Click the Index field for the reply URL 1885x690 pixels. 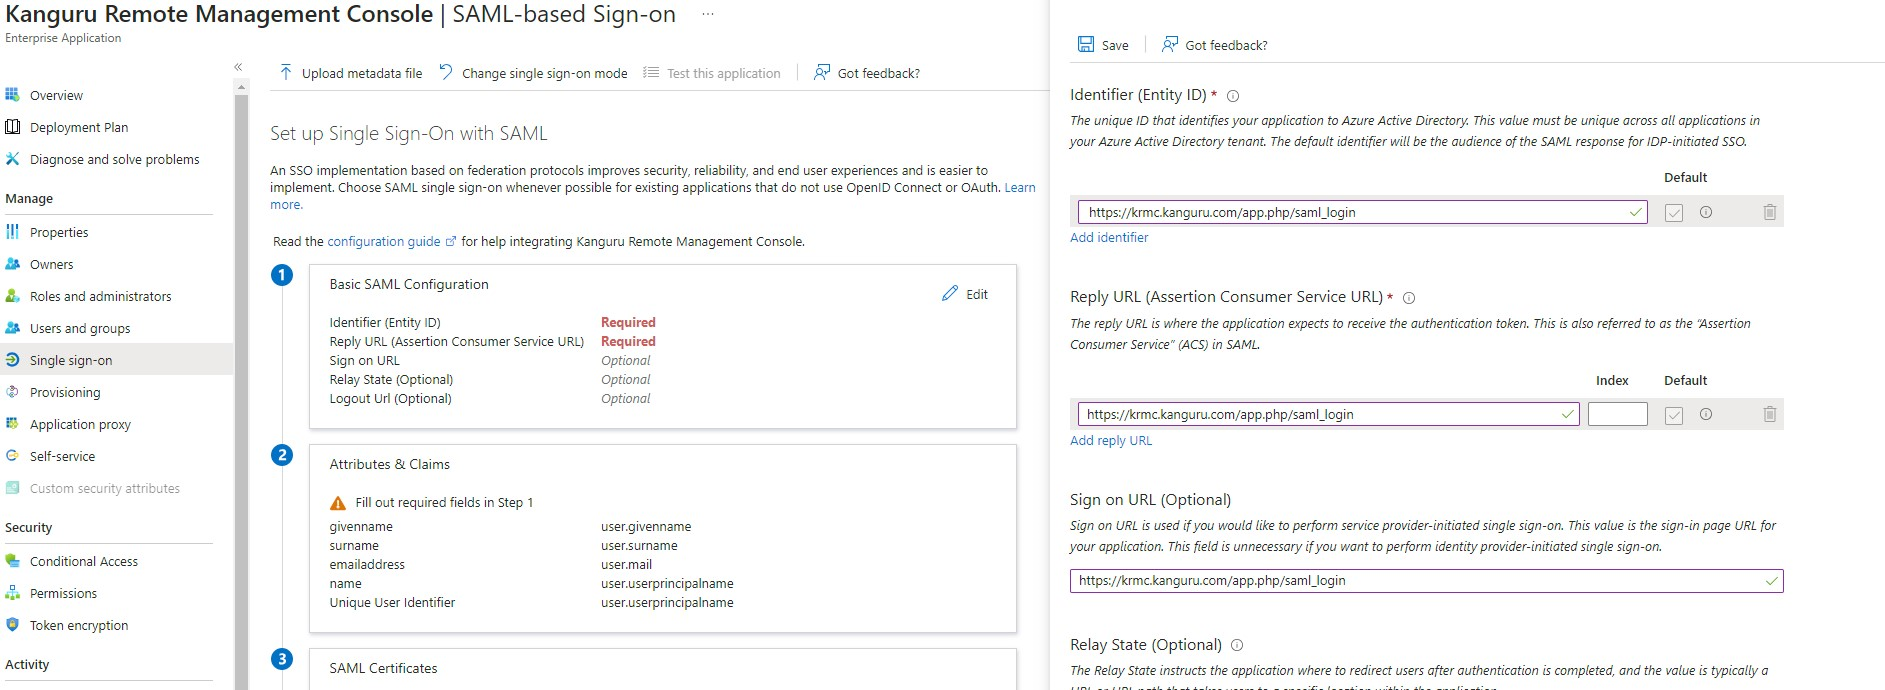1617,414
